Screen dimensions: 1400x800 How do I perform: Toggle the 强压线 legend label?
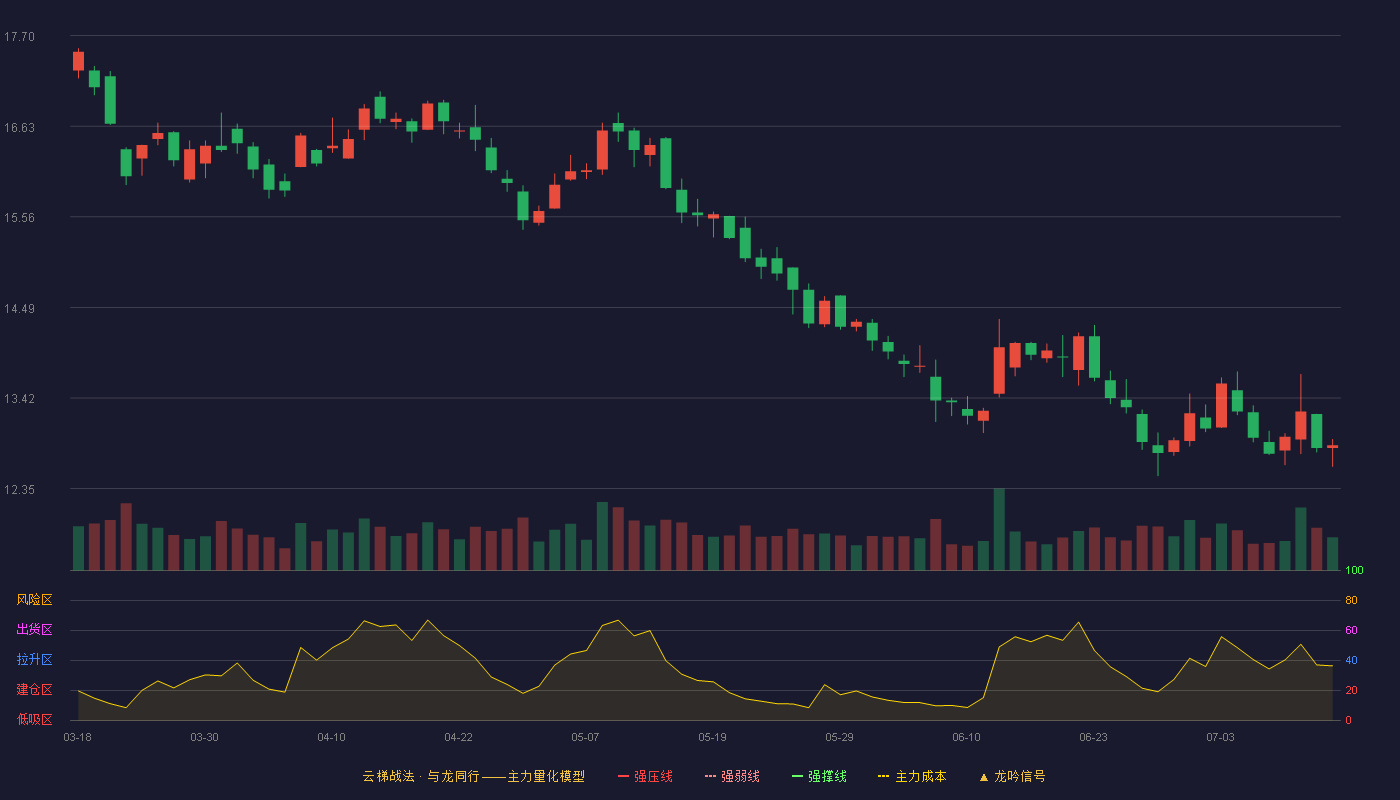(x=653, y=776)
